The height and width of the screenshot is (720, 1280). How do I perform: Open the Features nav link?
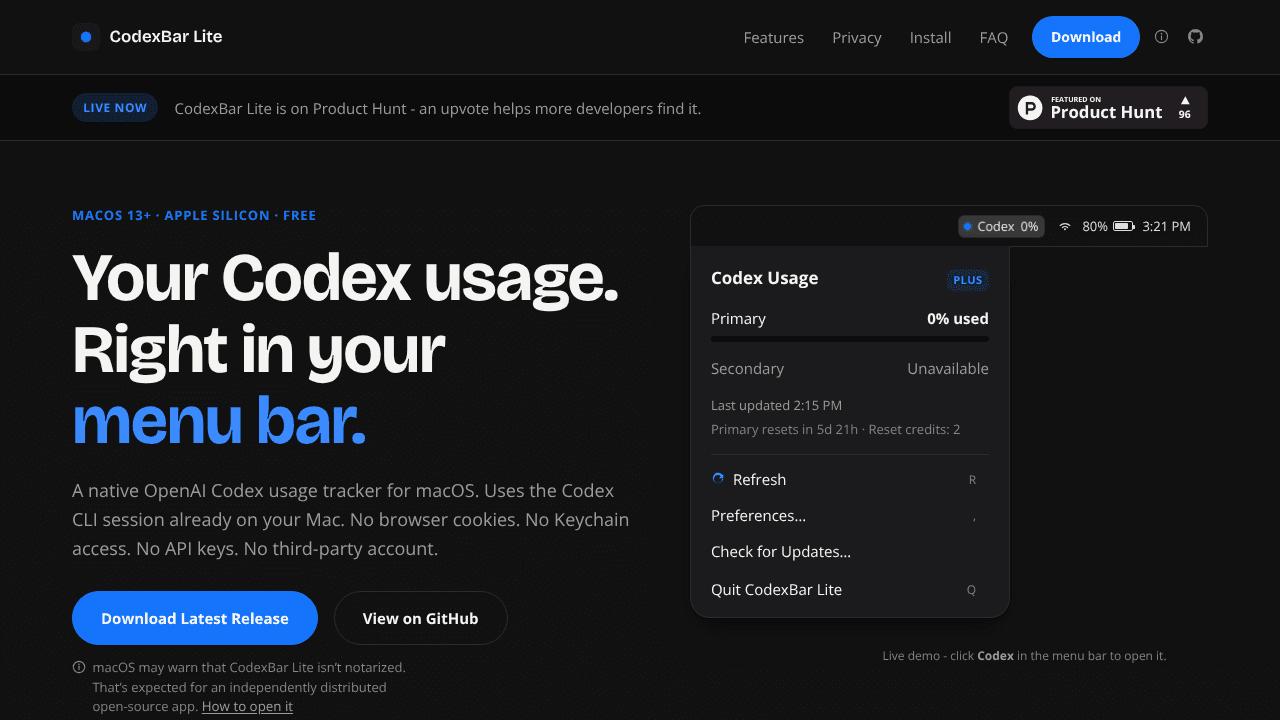point(774,38)
